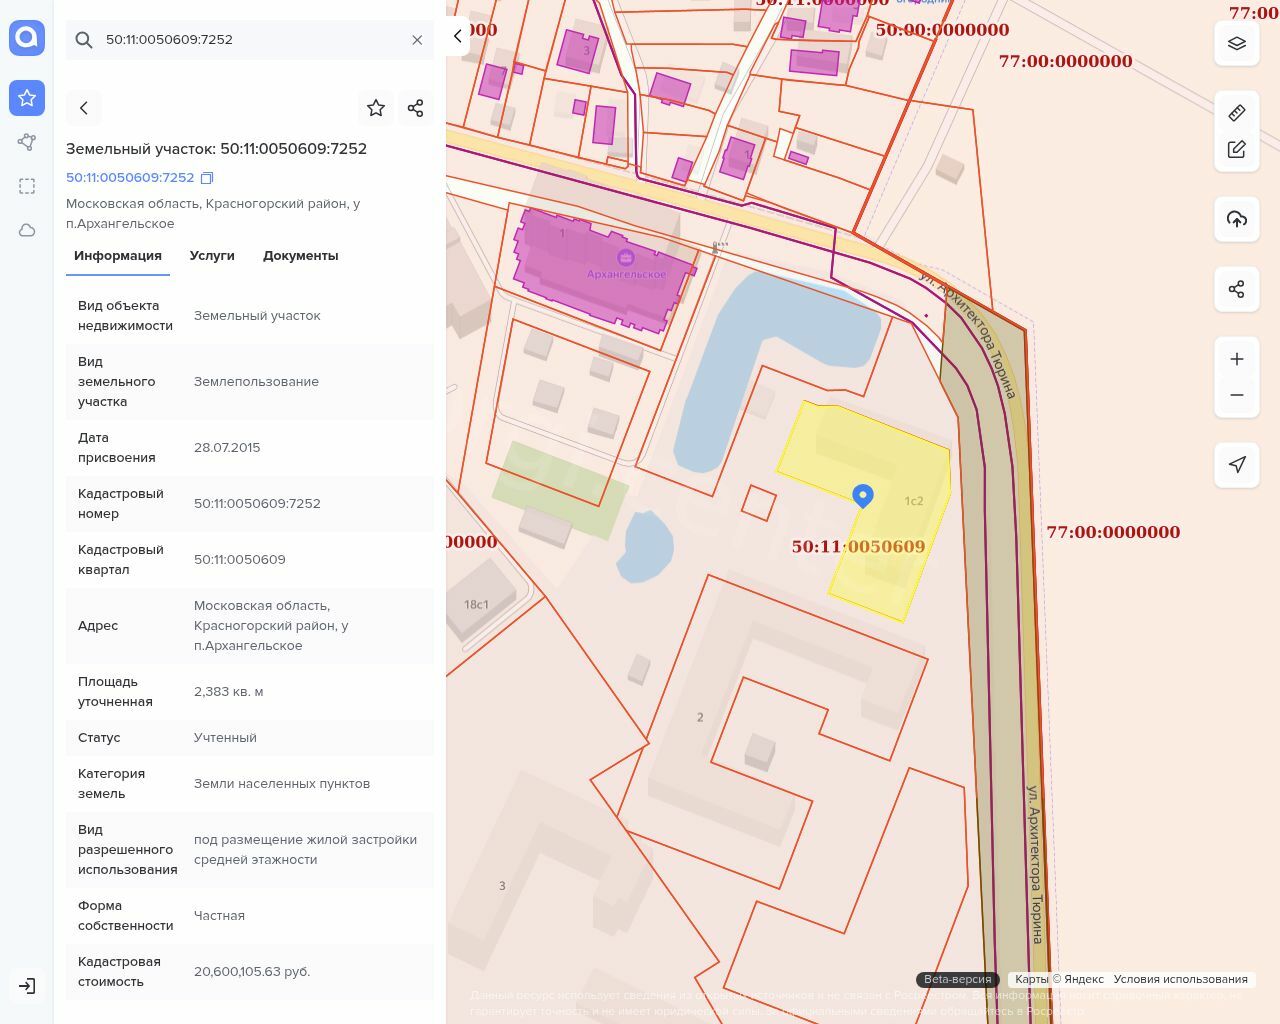This screenshot has height=1024, width=1280.
Task: Locate me with the navigation arrow button
Action: pyautogui.click(x=1237, y=465)
